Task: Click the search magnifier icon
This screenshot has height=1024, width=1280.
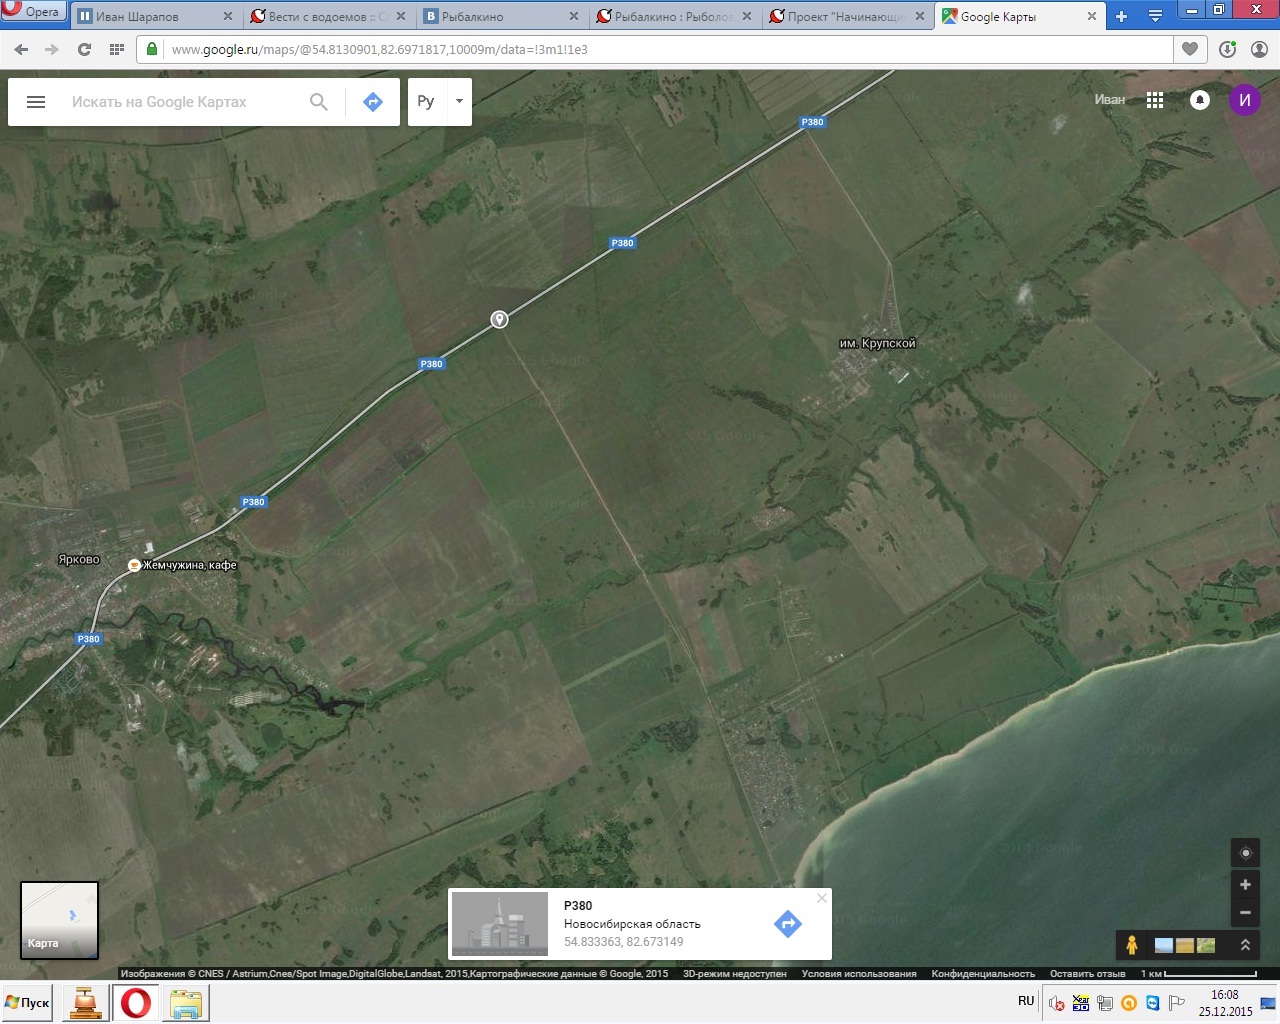Action: click(x=319, y=102)
